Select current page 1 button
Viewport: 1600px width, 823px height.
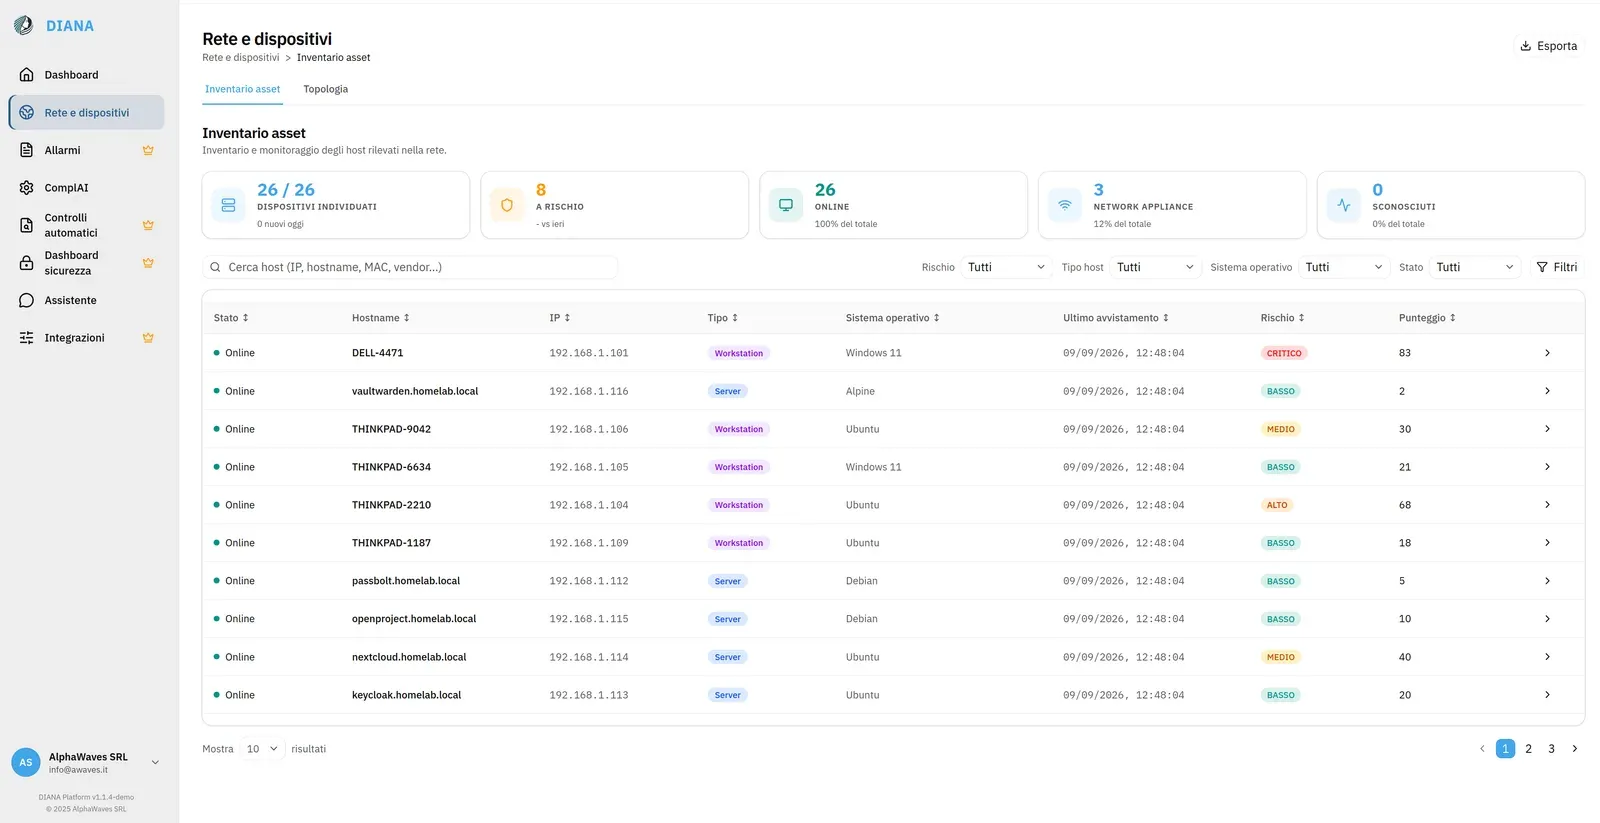click(x=1505, y=749)
